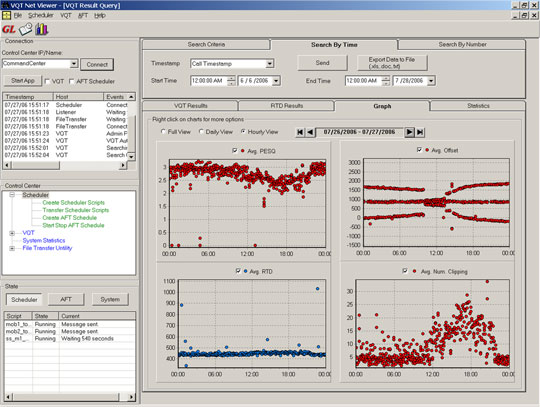This screenshot has width=540, height=407.
Task: Select Start Stop AFT Schedule item
Action: pos(73,226)
